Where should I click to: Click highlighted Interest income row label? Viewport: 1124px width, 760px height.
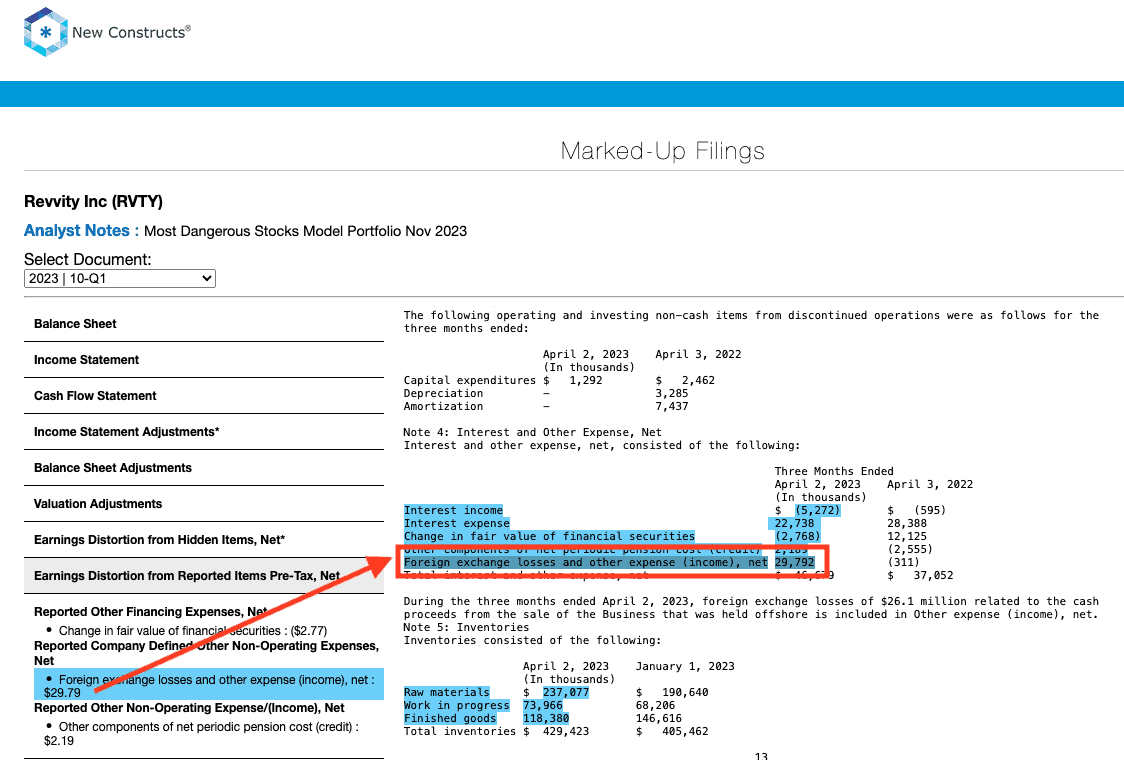coord(453,510)
